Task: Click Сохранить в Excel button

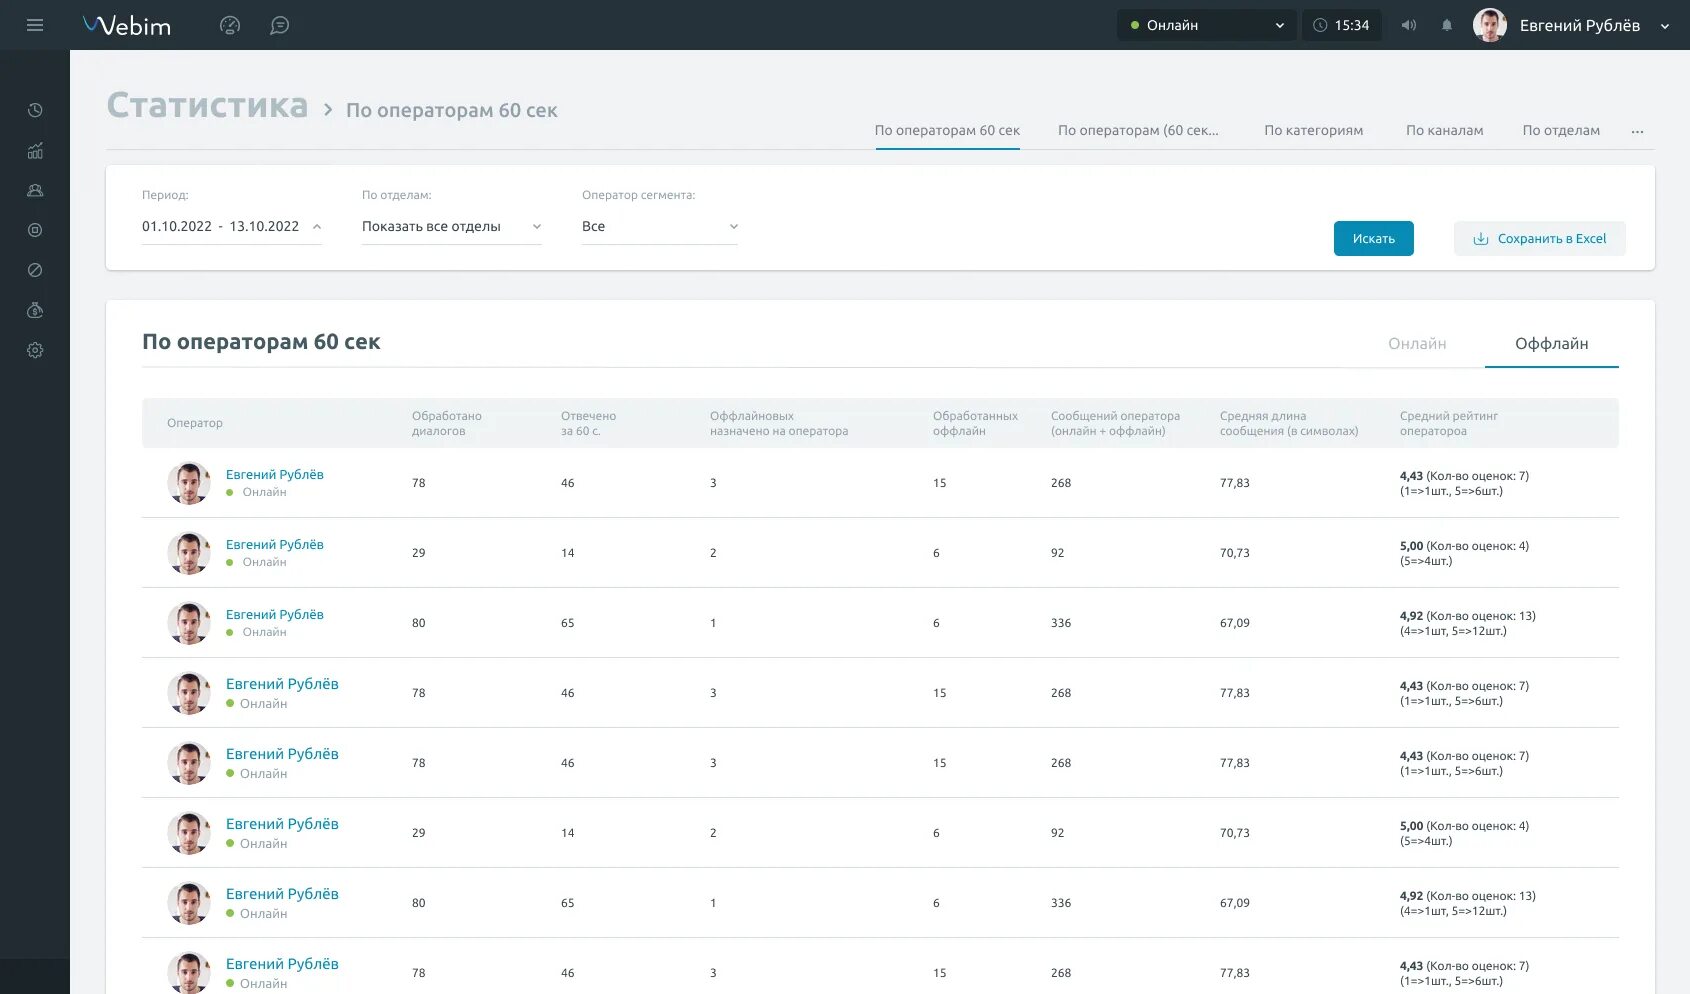Action: (1540, 239)
